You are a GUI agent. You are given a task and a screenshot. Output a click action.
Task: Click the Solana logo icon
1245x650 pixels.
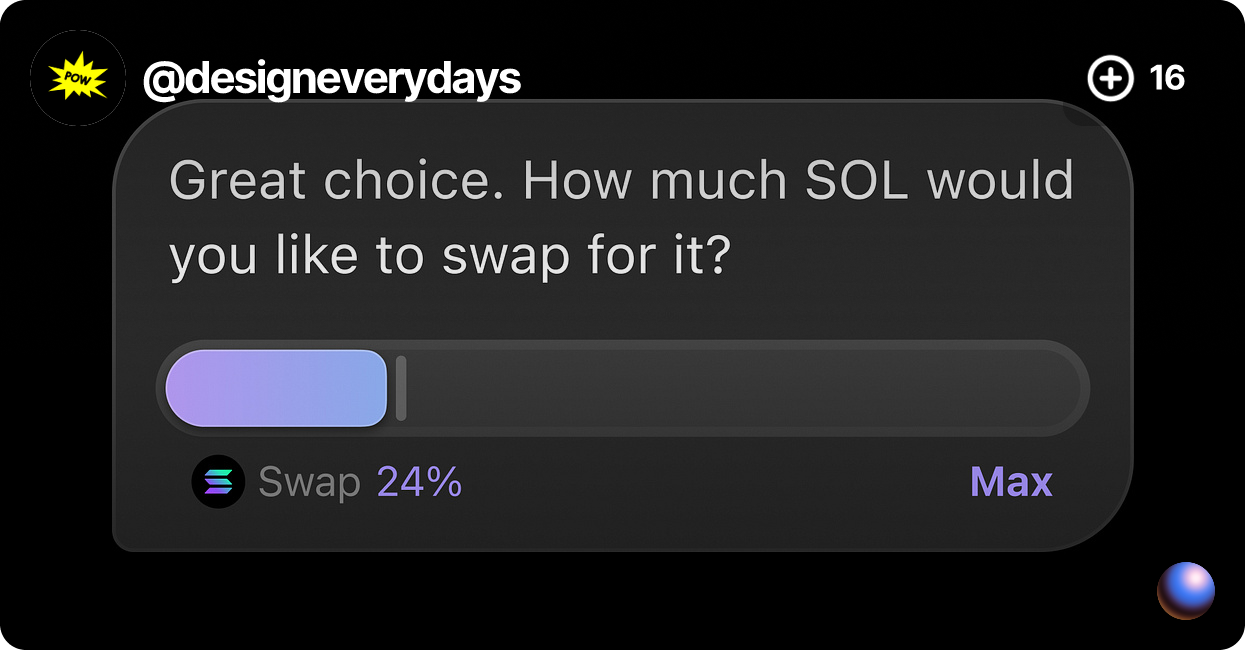coord(218,482)
